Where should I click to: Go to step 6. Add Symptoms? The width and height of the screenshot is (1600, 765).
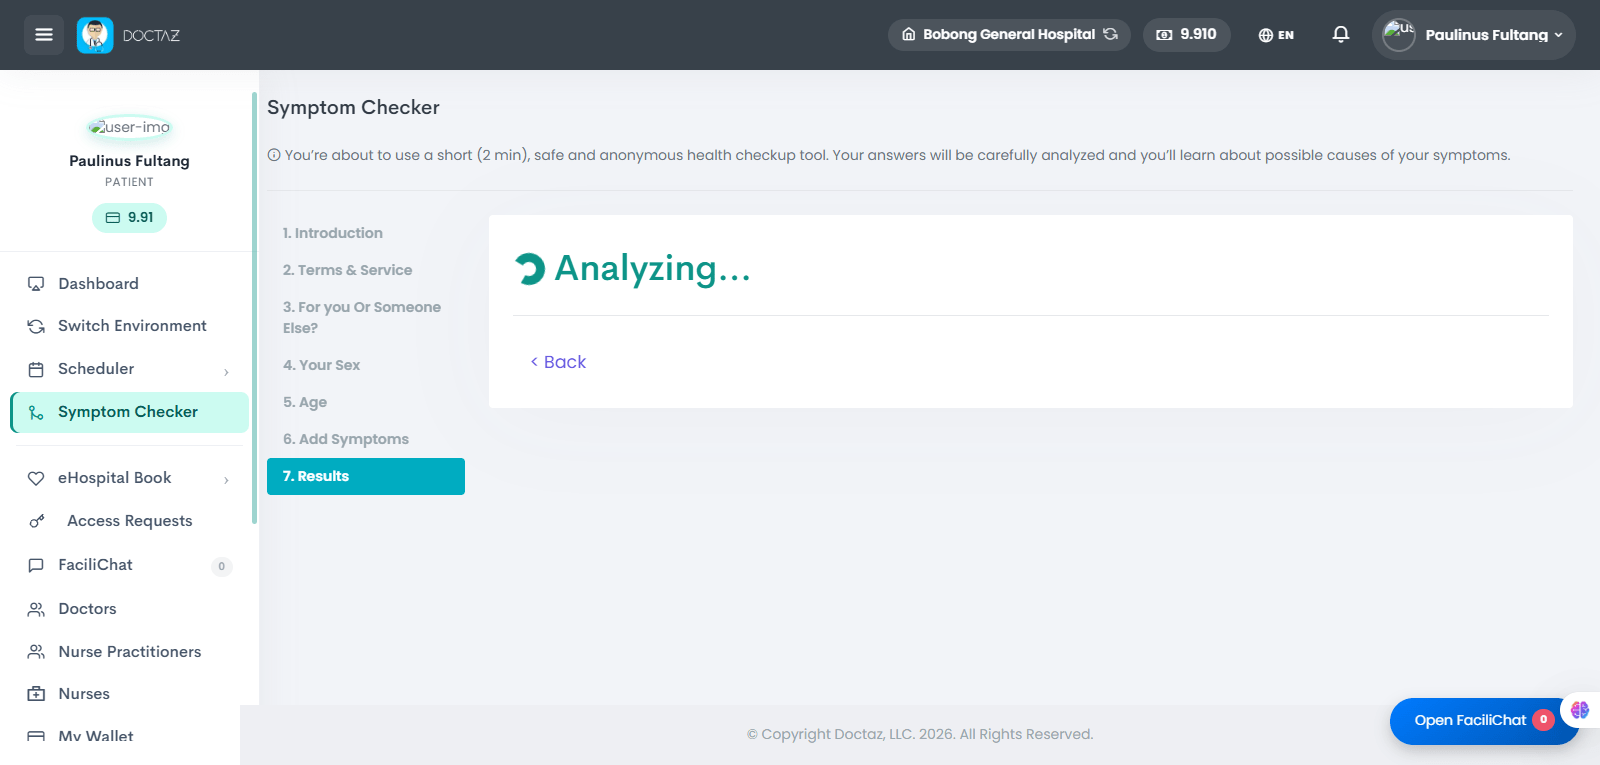pyautogui.click(x=346, y=439)
